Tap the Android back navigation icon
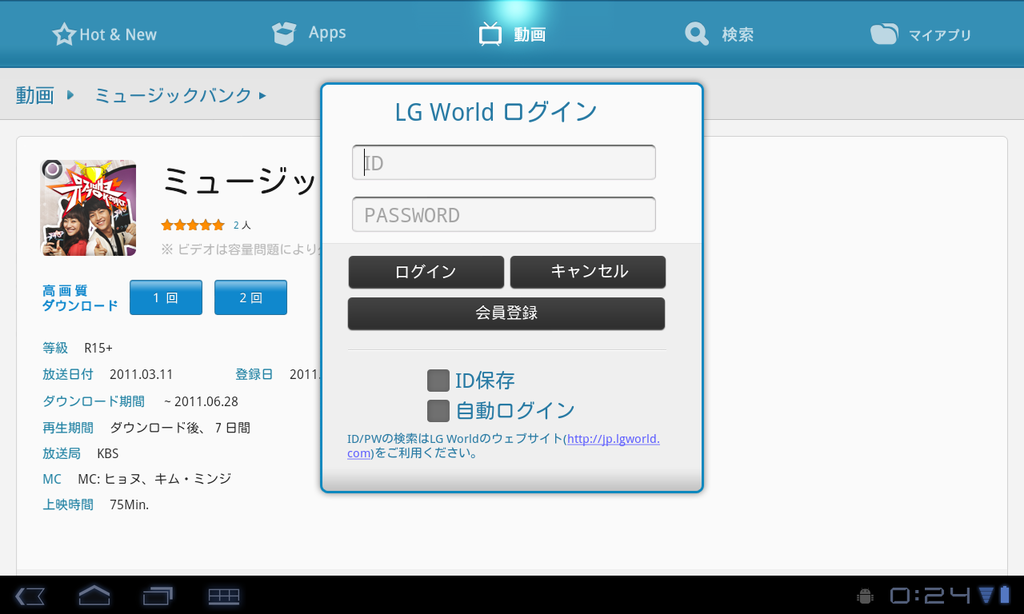This screenshot has height=614, width=1024. [x=30, y=596]
